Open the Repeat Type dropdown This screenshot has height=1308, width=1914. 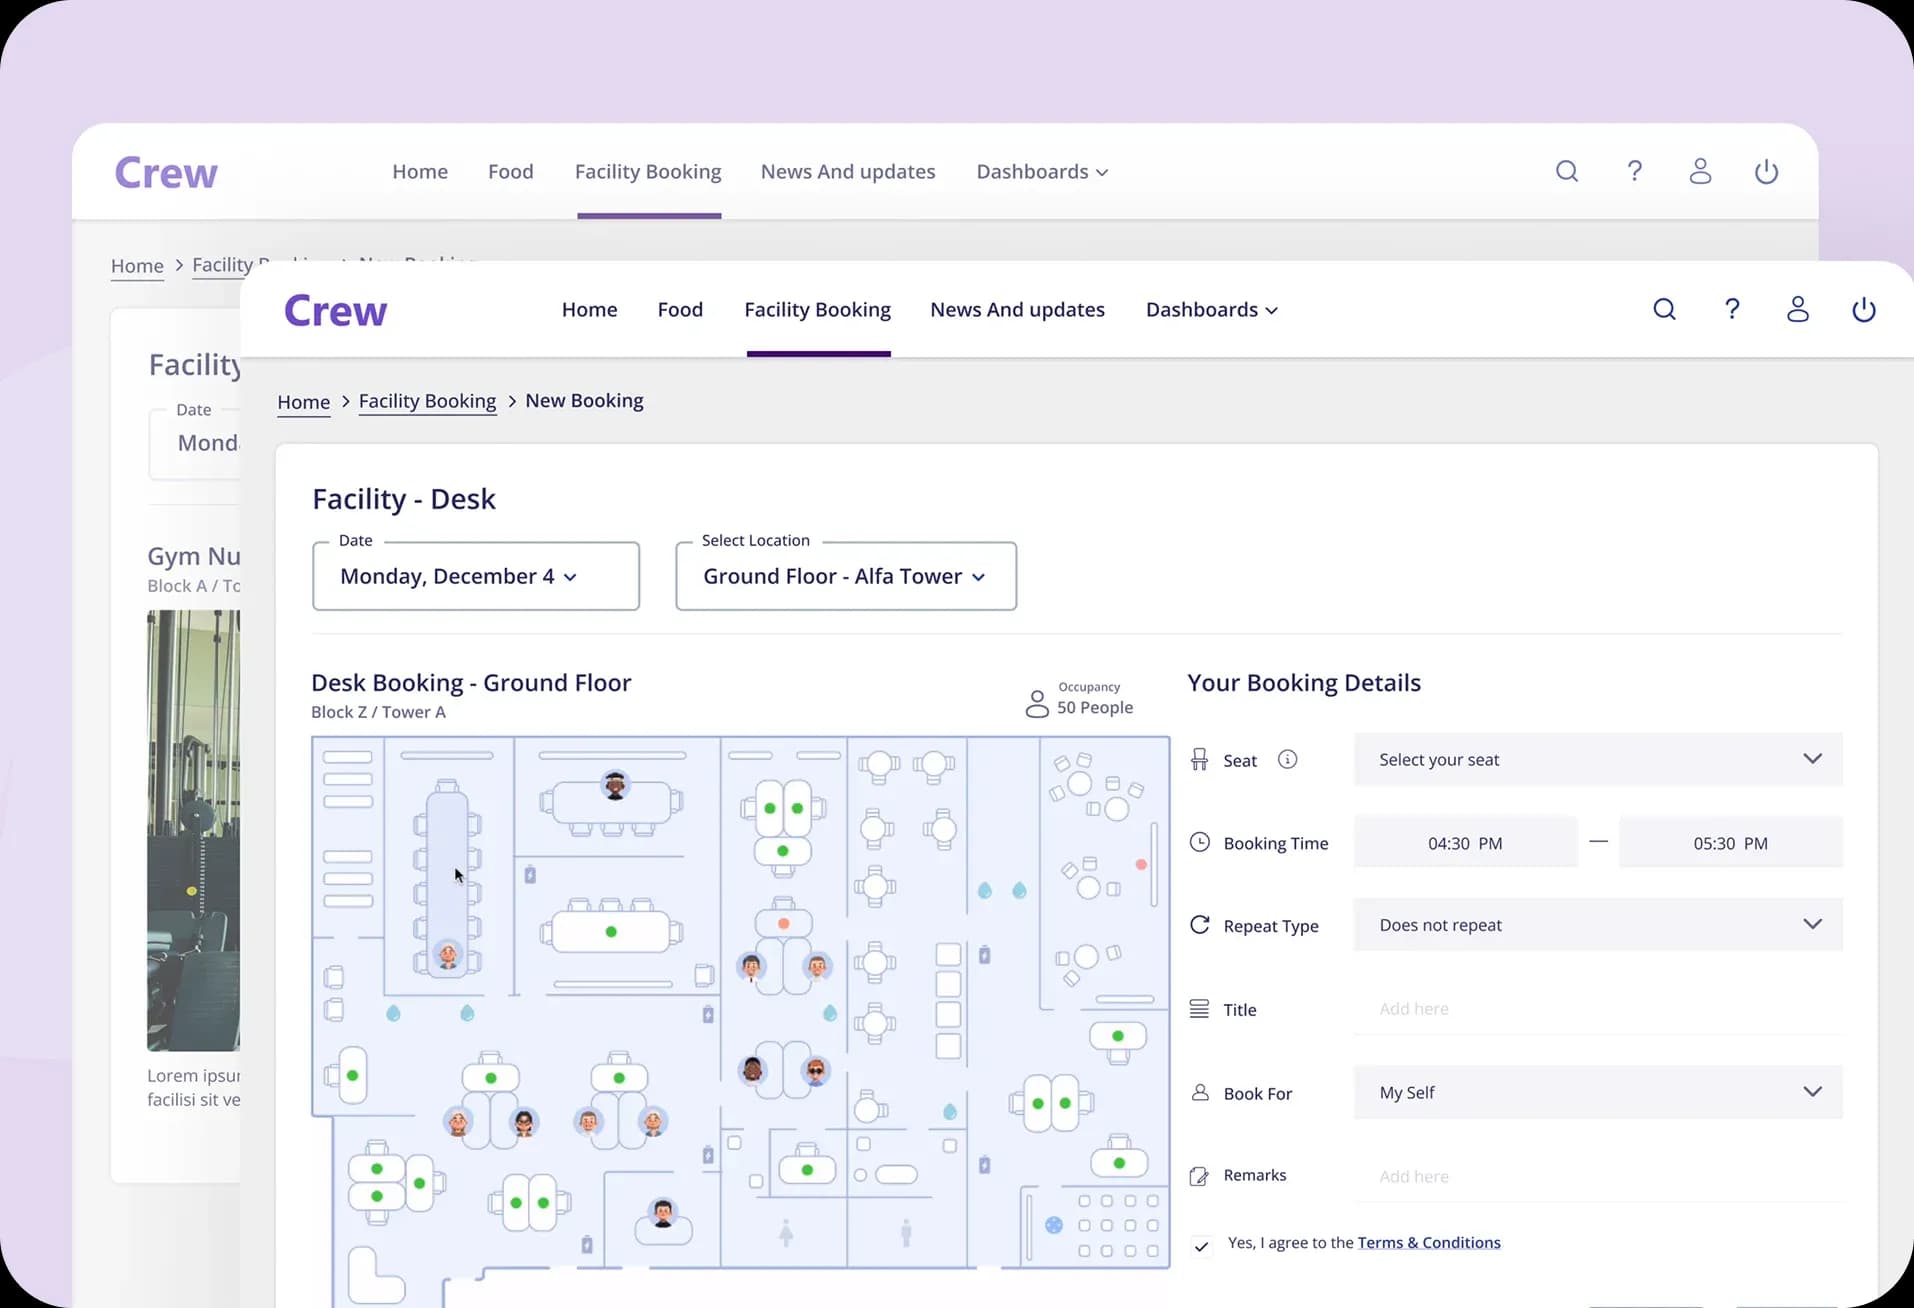point(1598,925)
